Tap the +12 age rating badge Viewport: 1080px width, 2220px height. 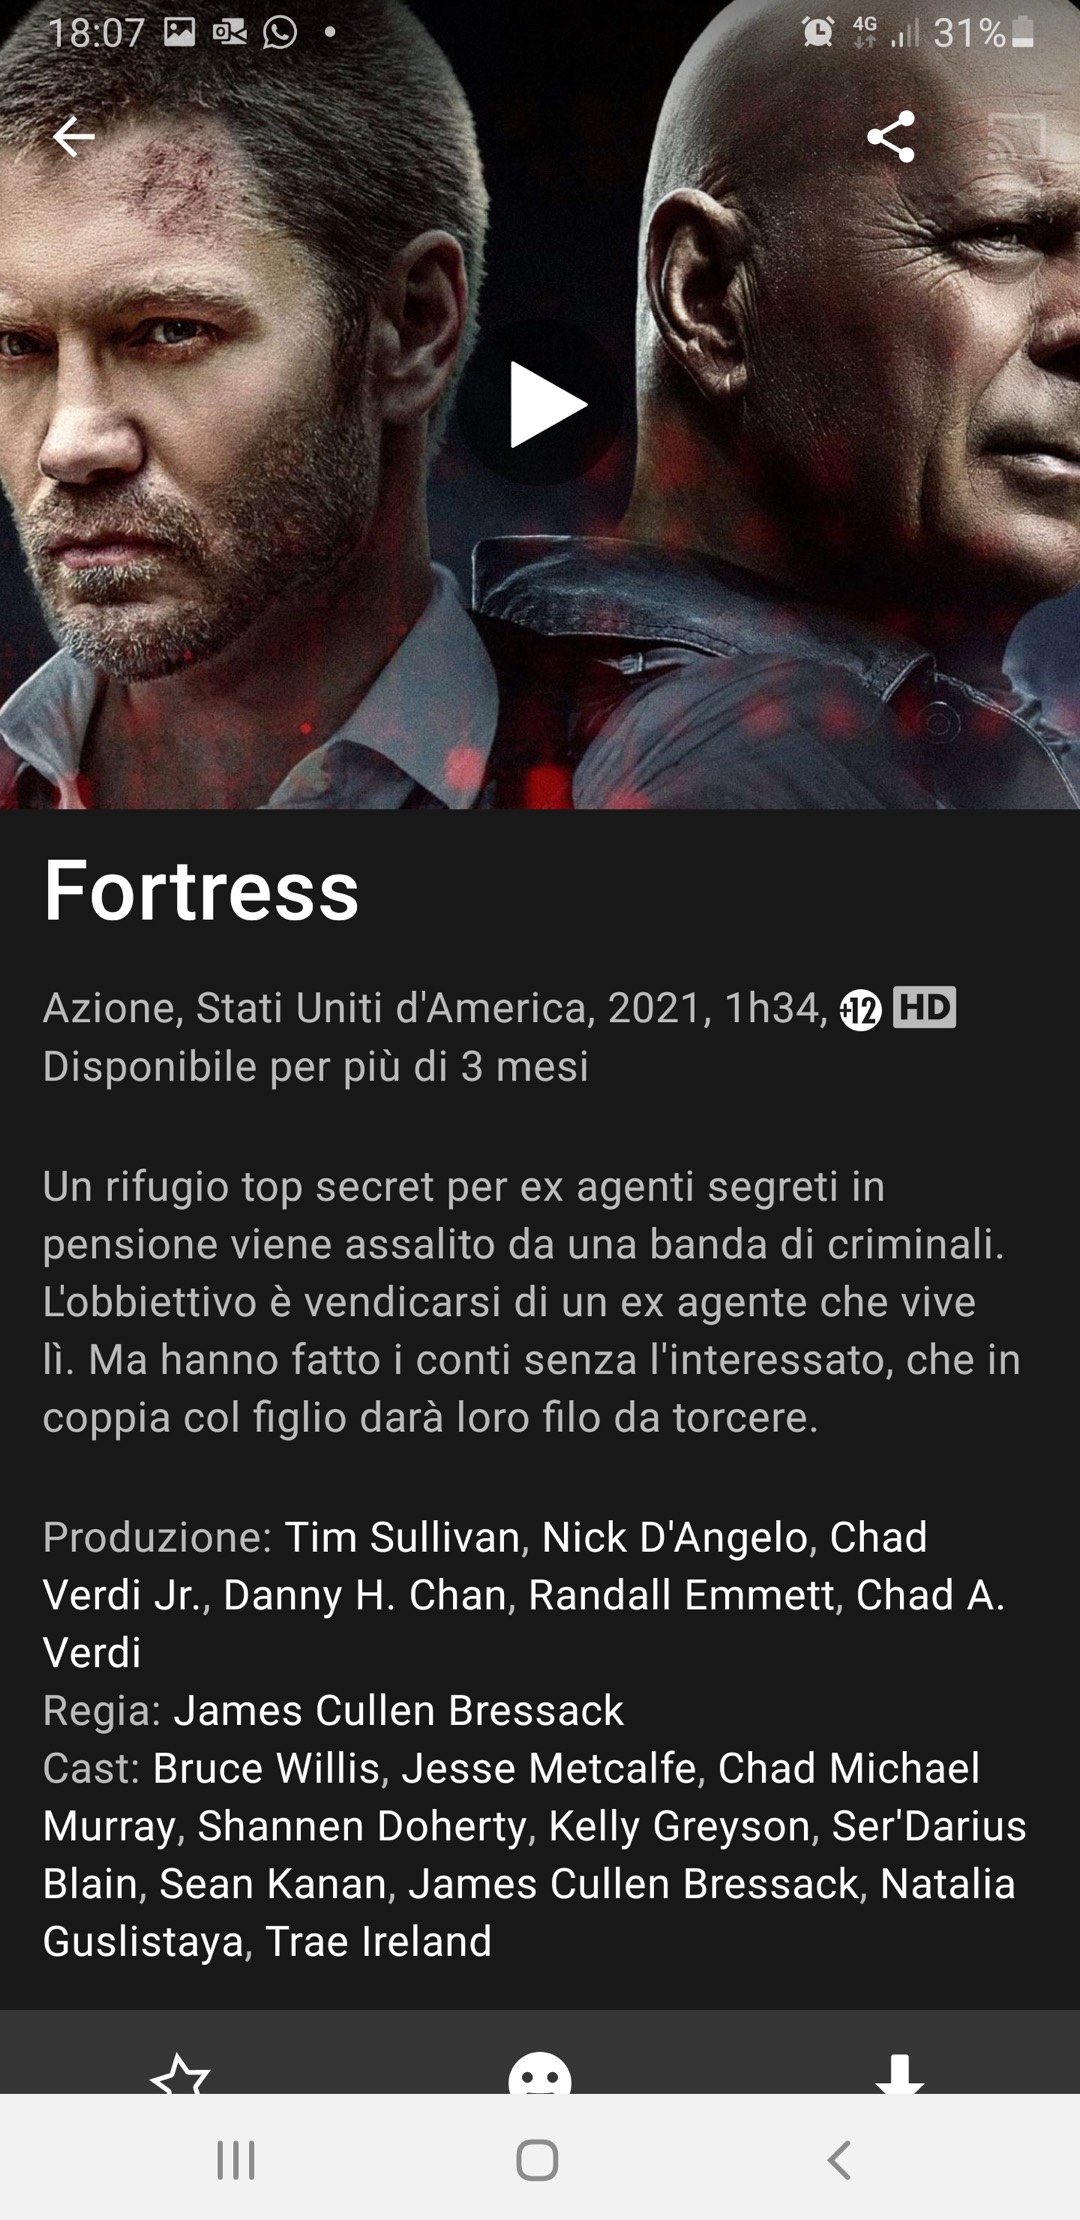coord(860,1010)
